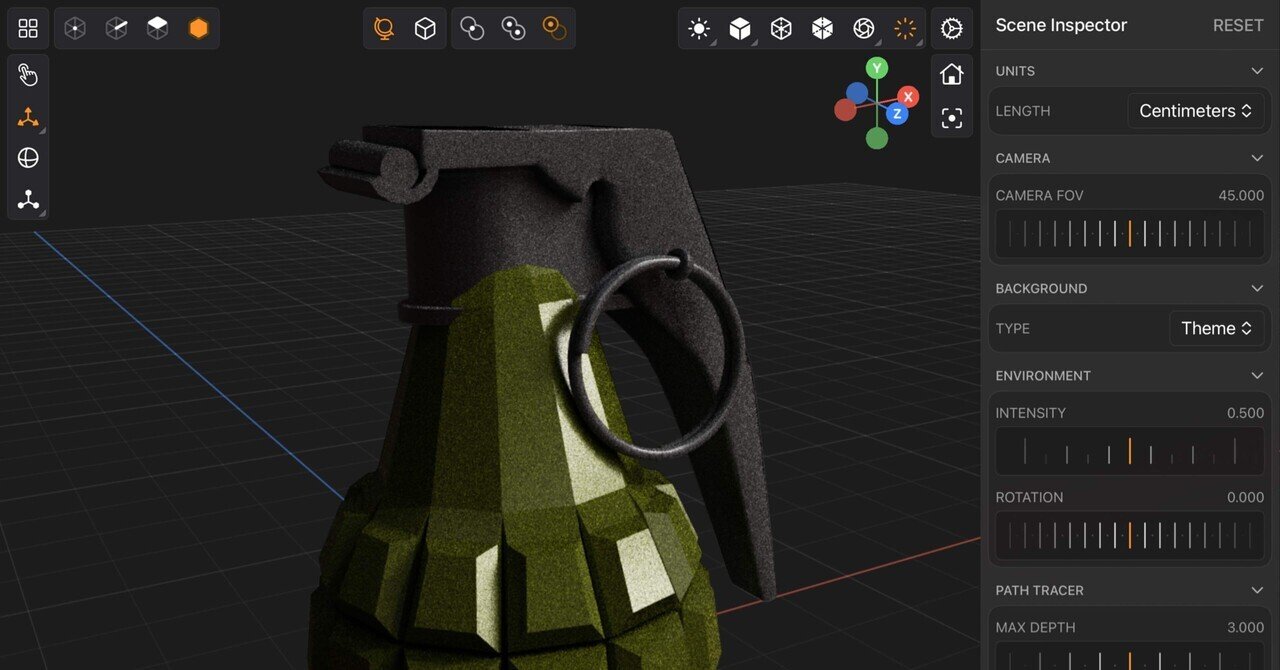Toggle the solid cube with dashed edges display
1280x670 pixels.
pos(822,29)
